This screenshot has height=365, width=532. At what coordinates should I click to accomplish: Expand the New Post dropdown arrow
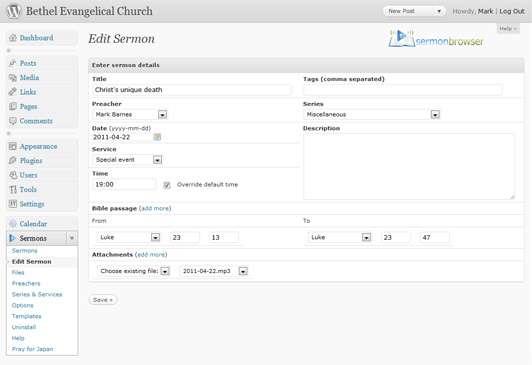[439, 11]
